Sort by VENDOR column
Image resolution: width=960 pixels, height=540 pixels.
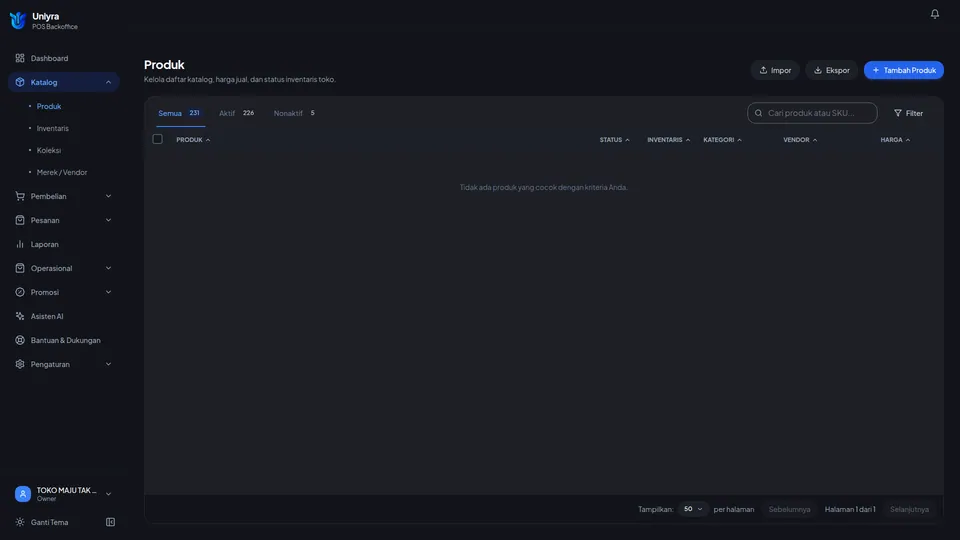(x=800, y=140)
